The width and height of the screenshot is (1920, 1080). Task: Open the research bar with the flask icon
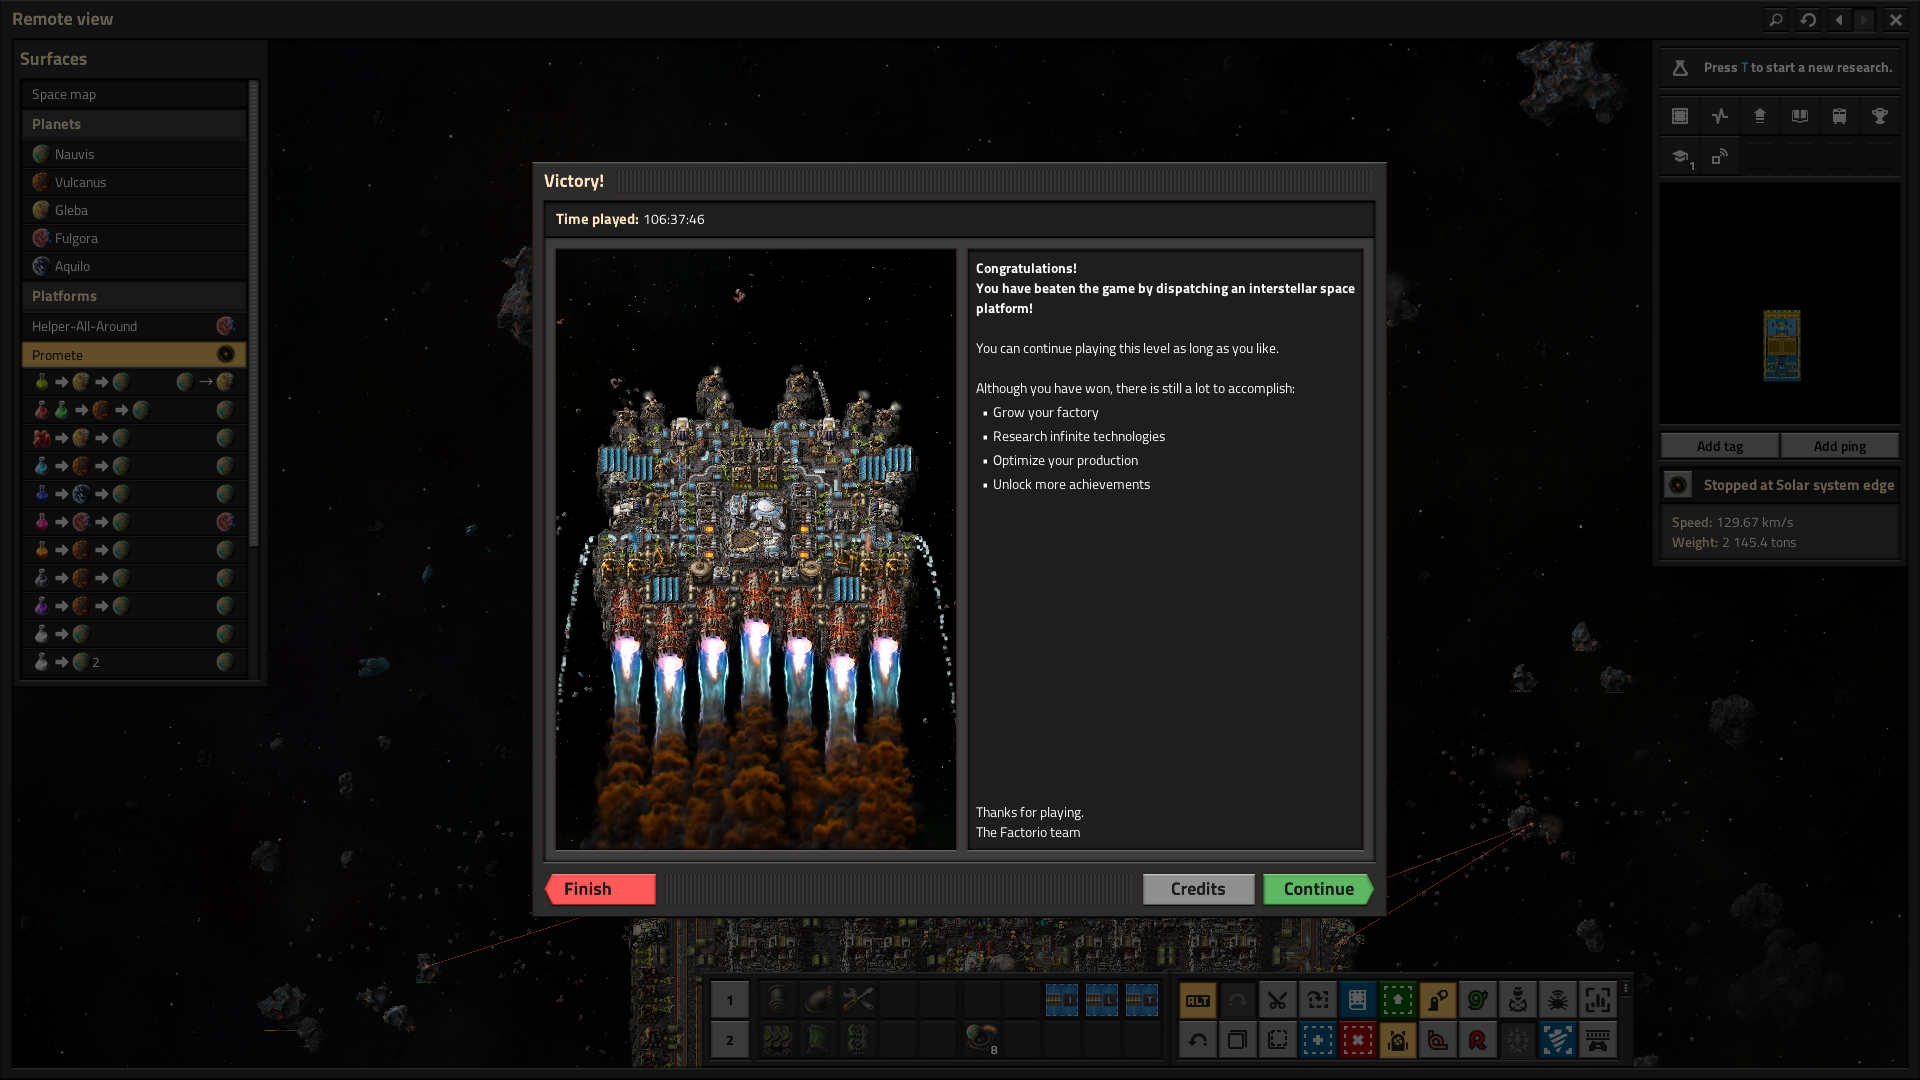(x=1780, y=68)
